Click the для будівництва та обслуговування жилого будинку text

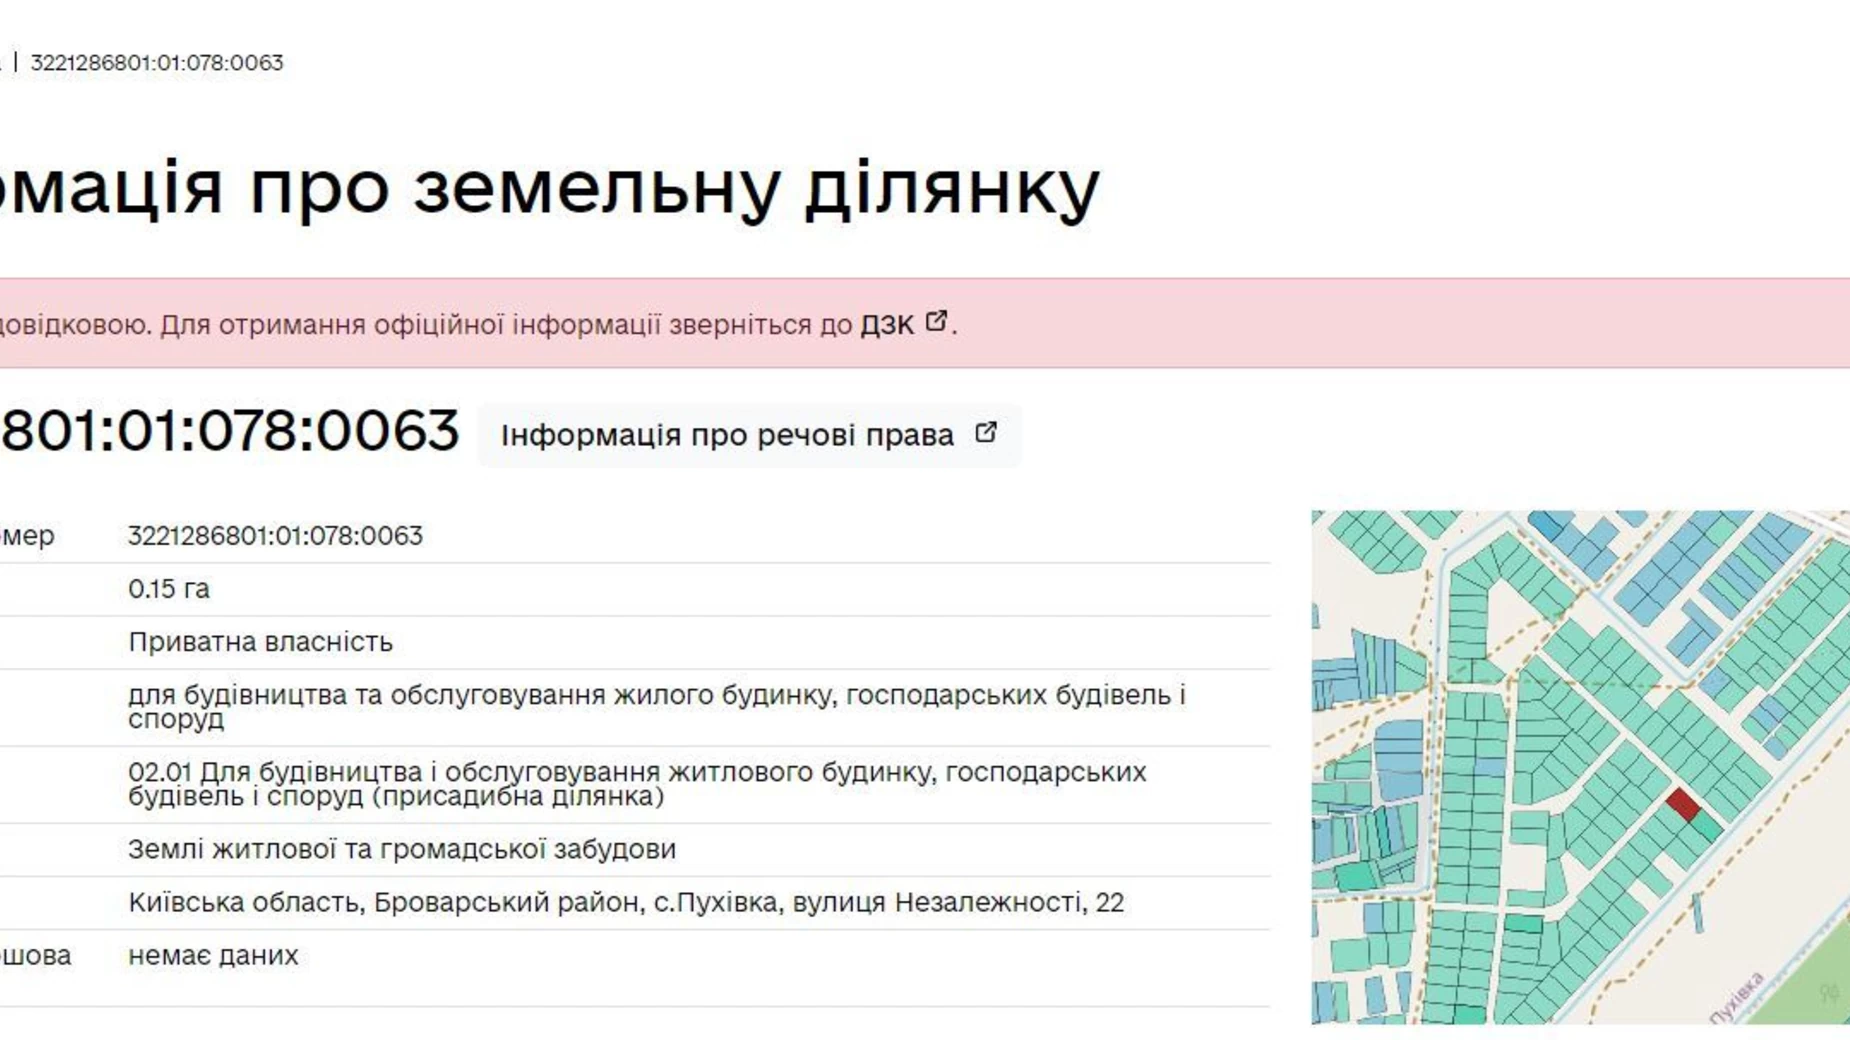657,707
